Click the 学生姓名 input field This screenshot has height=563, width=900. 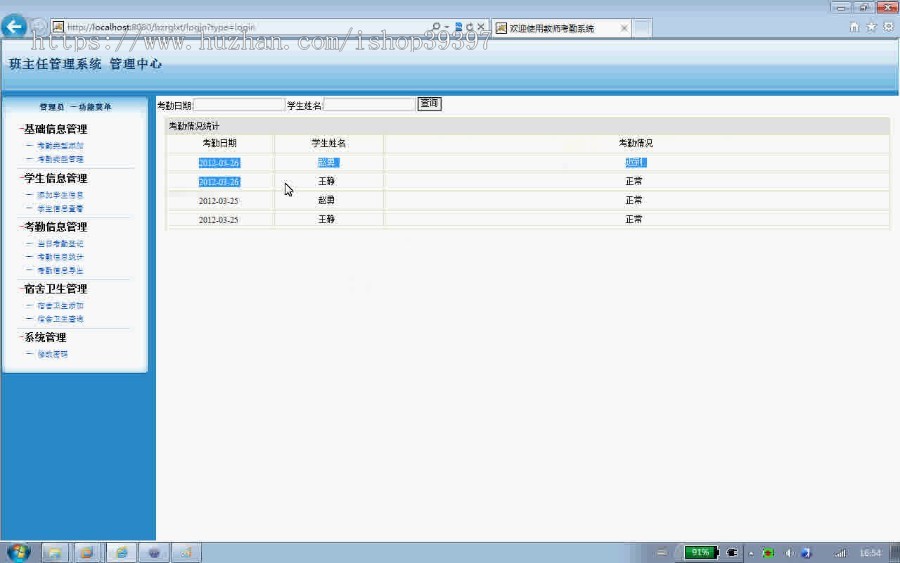(369, 105)
